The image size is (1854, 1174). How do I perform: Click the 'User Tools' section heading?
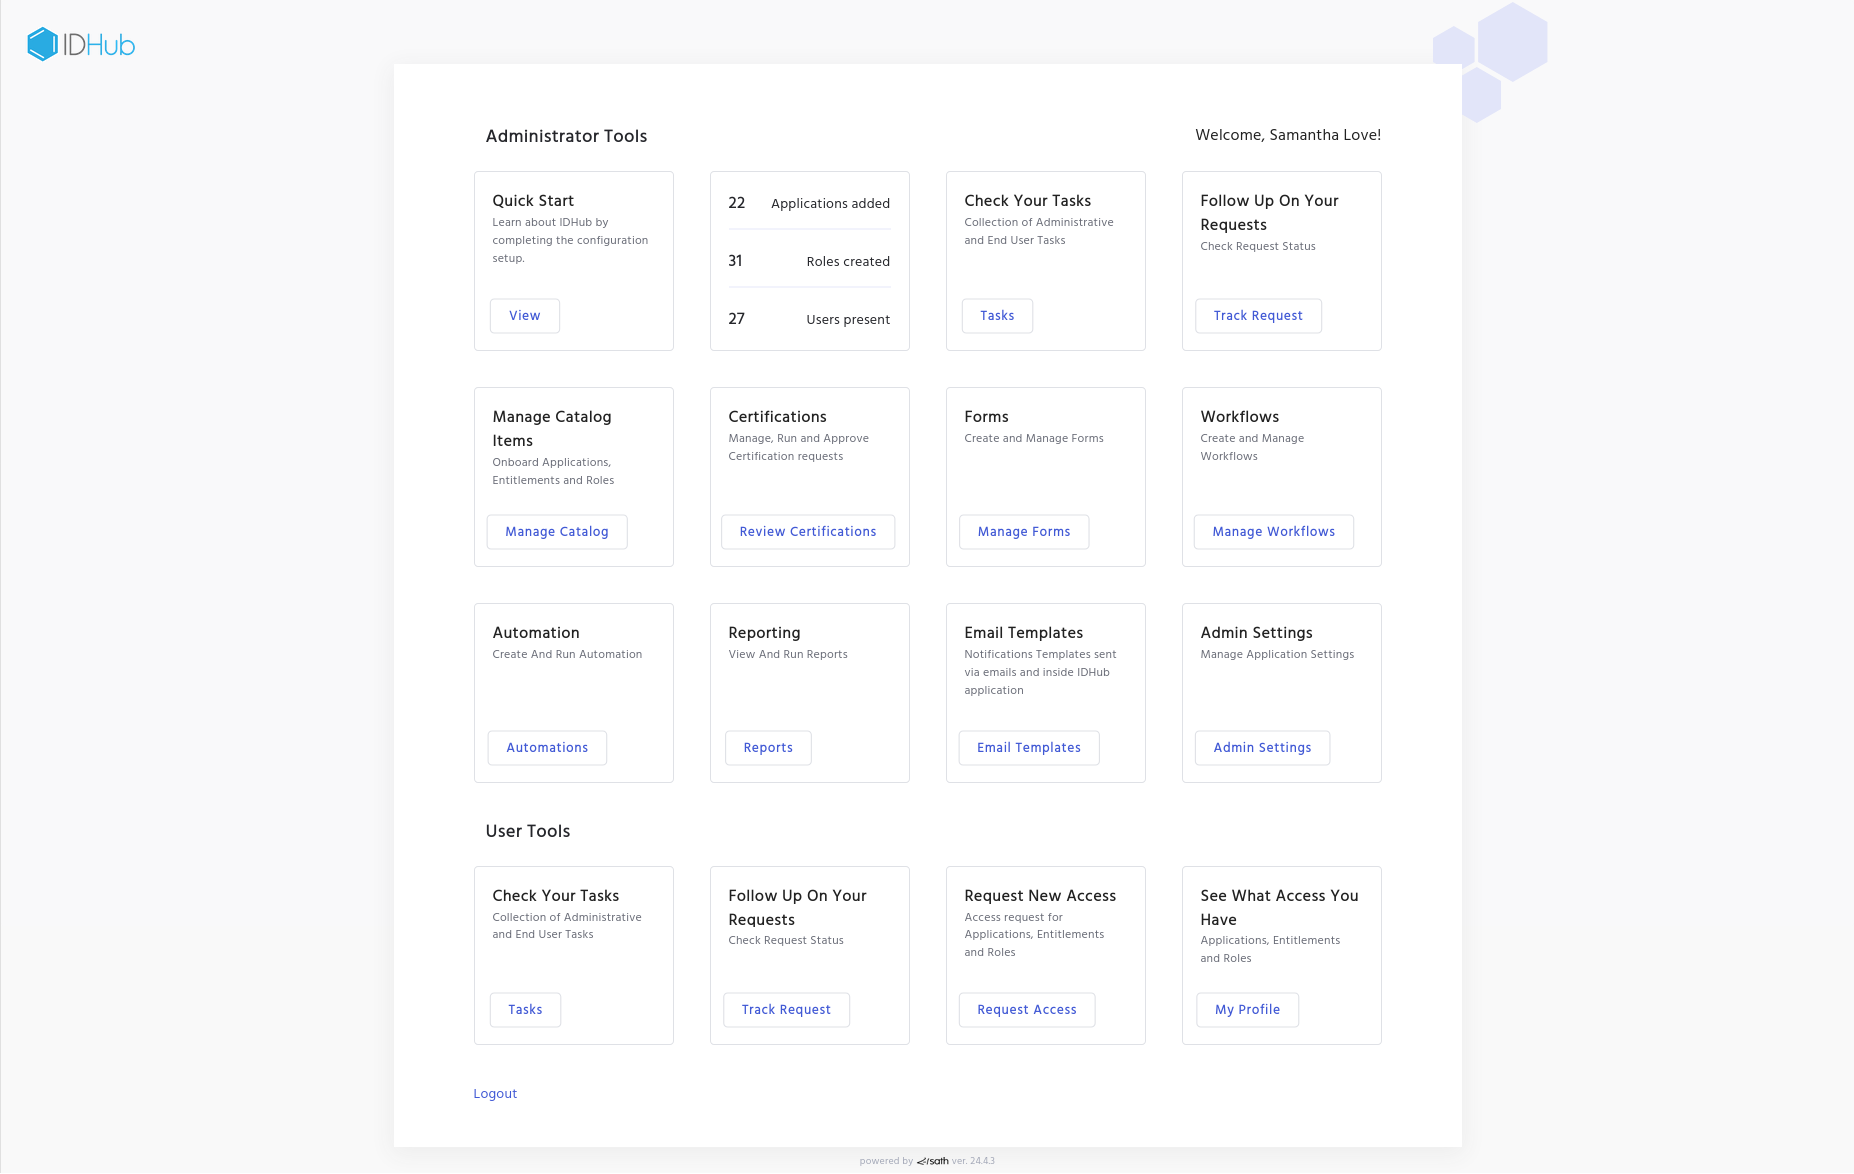(x=528, y=831)
